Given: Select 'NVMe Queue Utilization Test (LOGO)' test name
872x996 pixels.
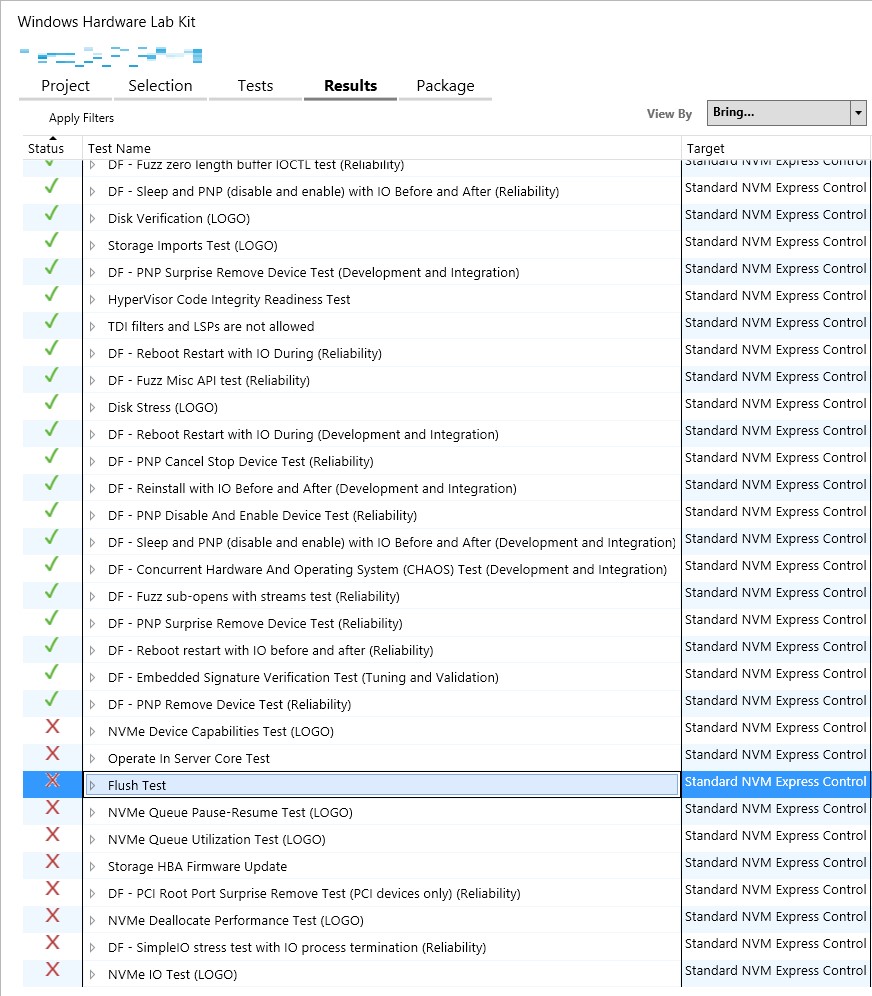Looking at the screenshot, I should coord(217,840).
